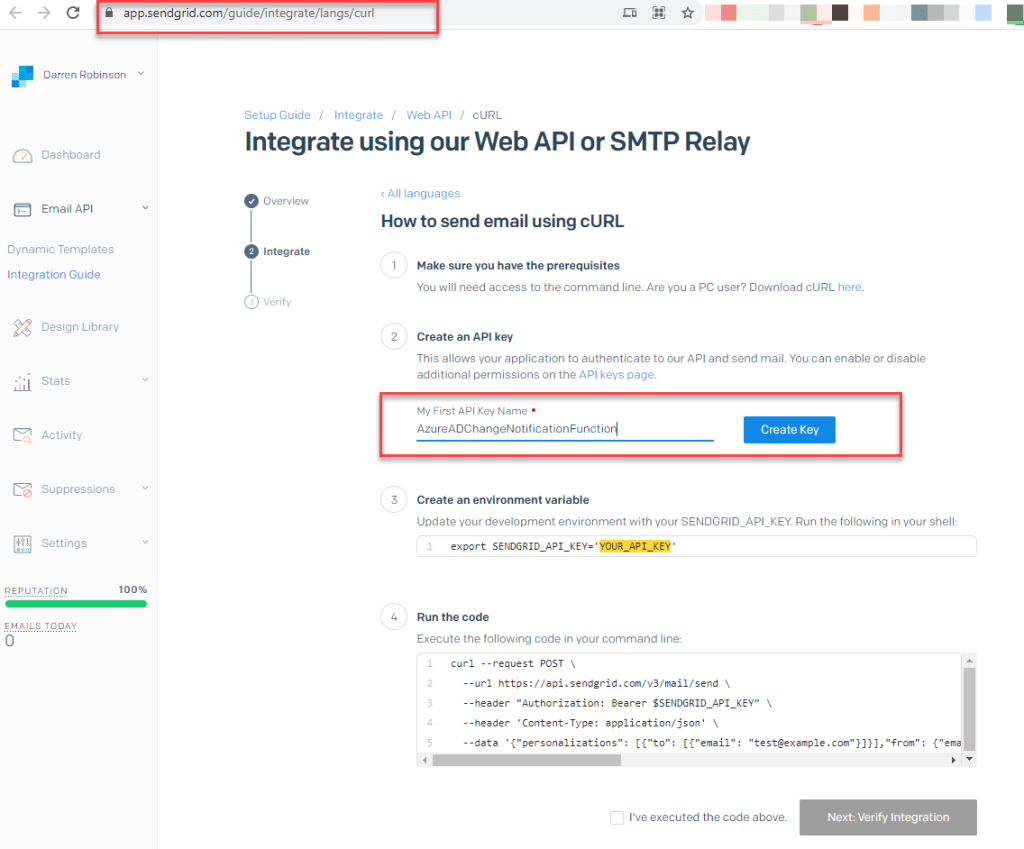Viewport: 1024px width, 849px height.
Task: Collapse the Email API menu chevron
Action: pos(145,208)
